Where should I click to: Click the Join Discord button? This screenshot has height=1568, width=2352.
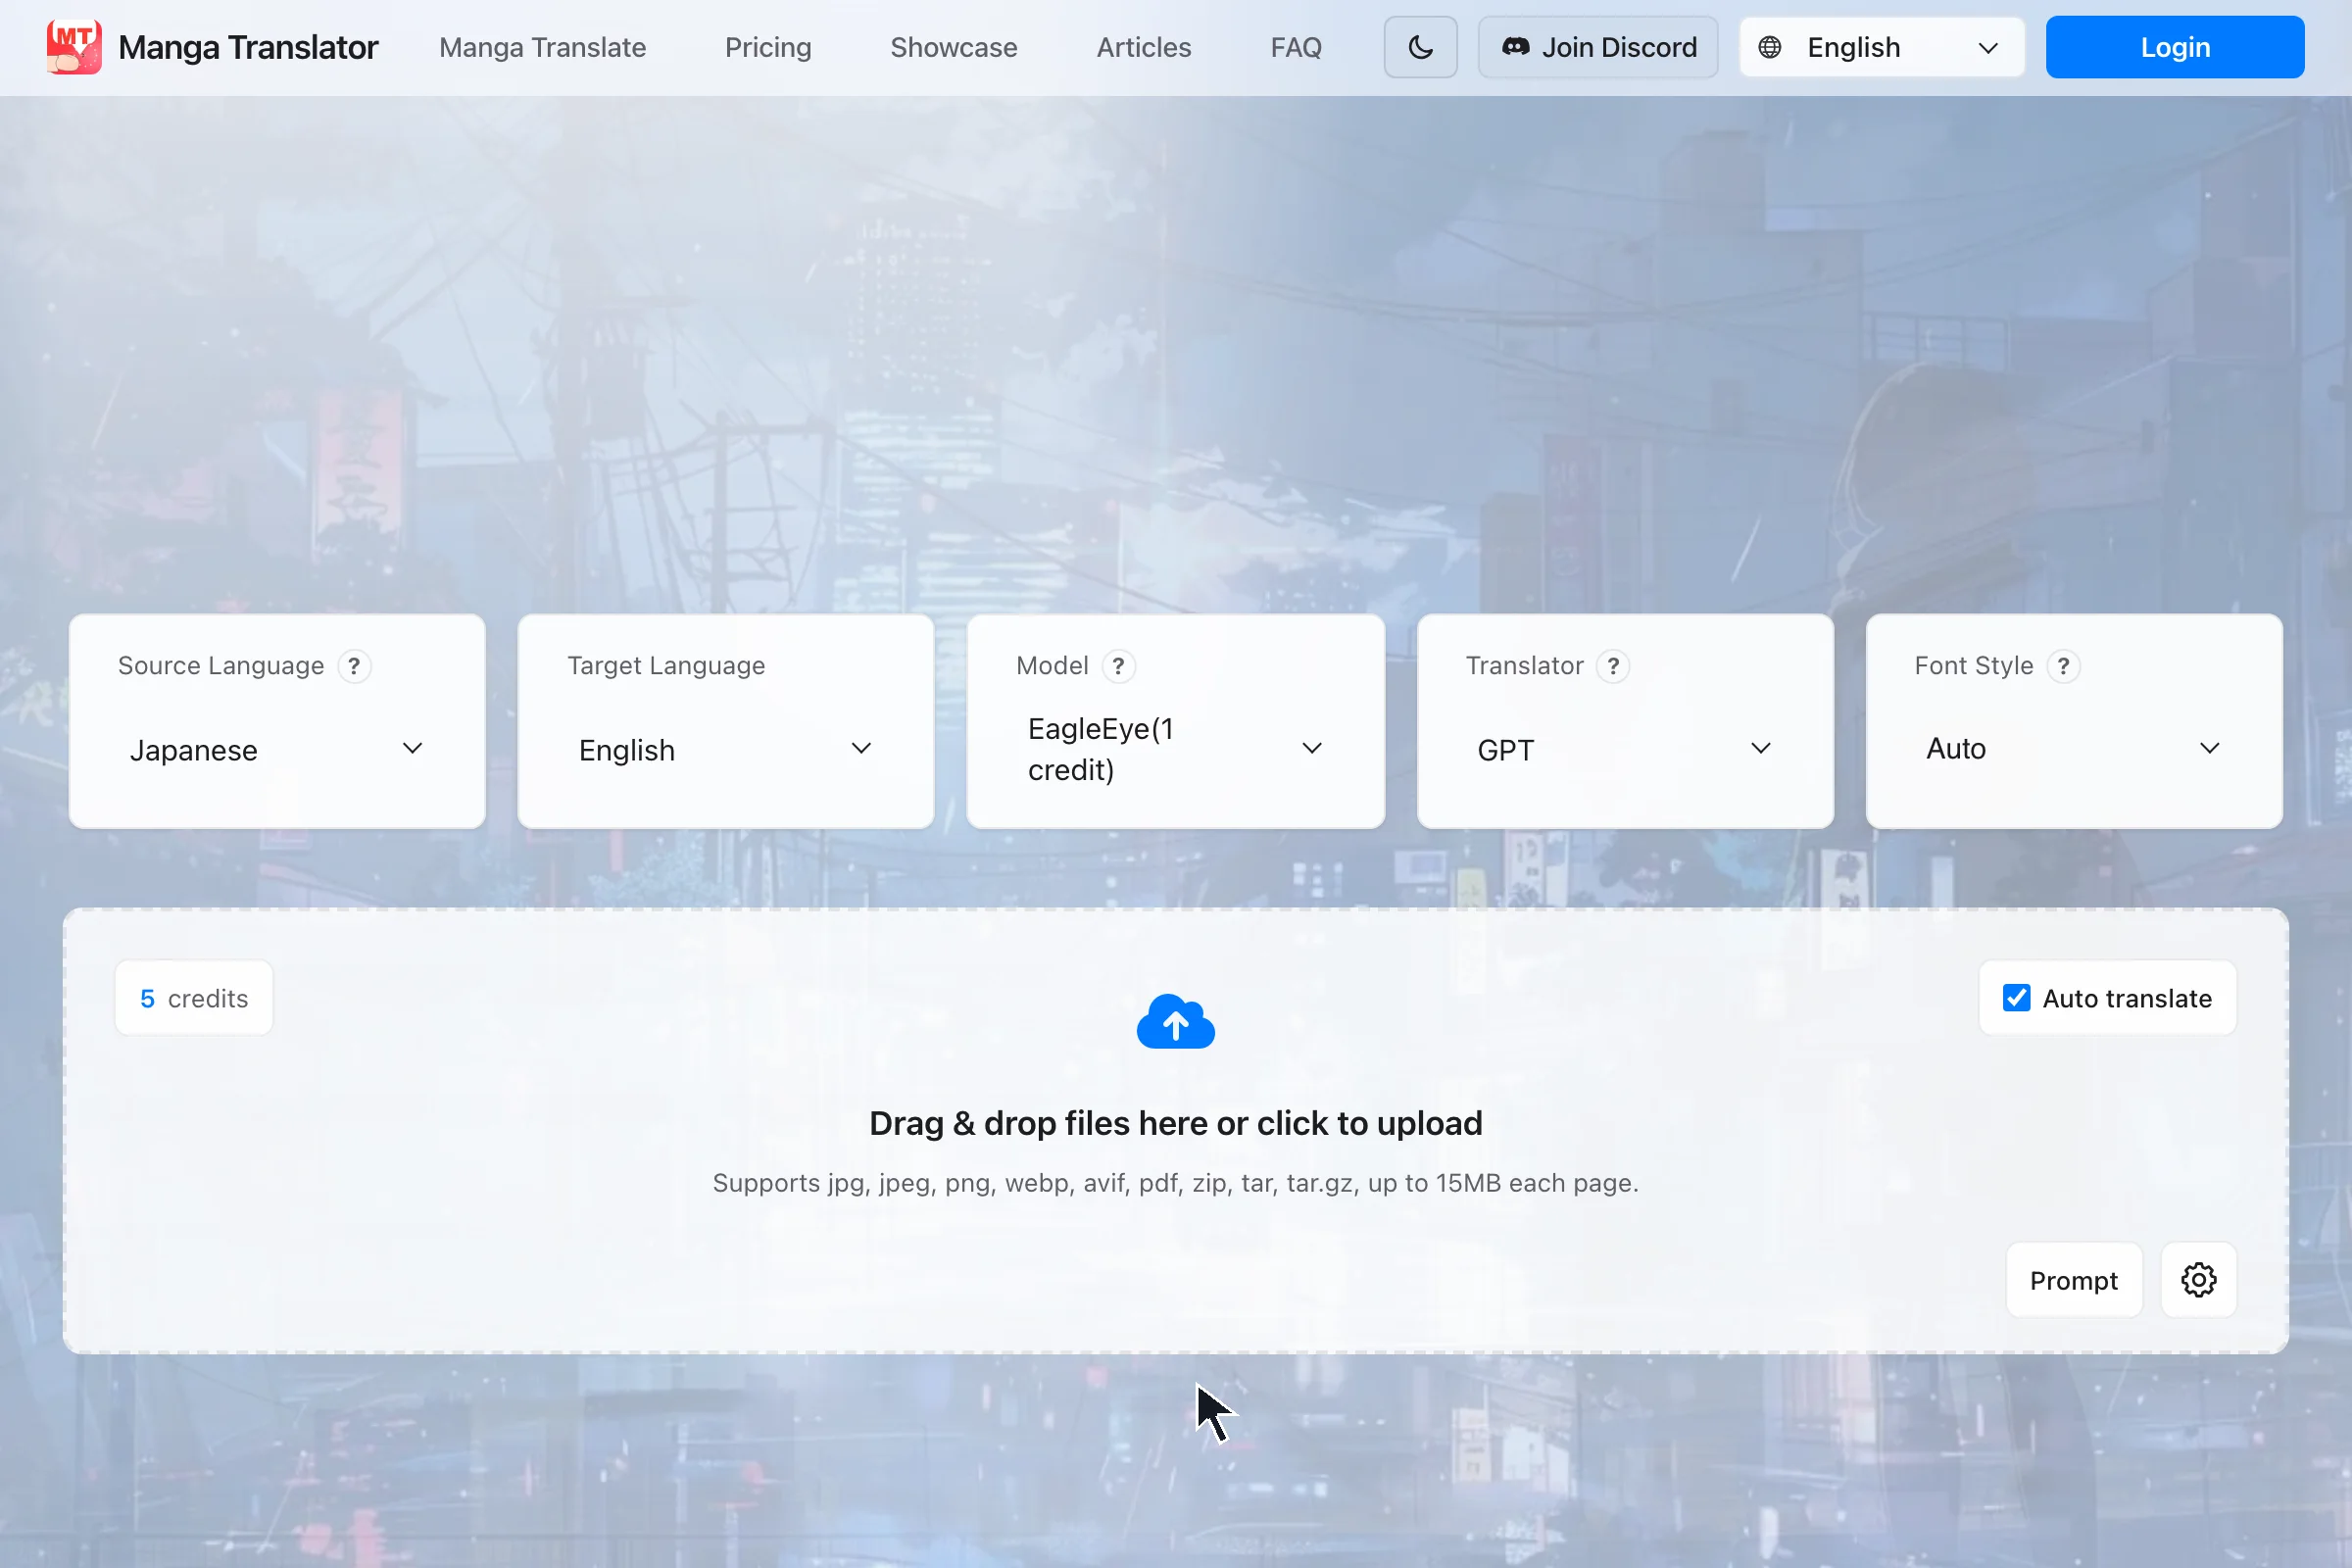point(1598,47)
